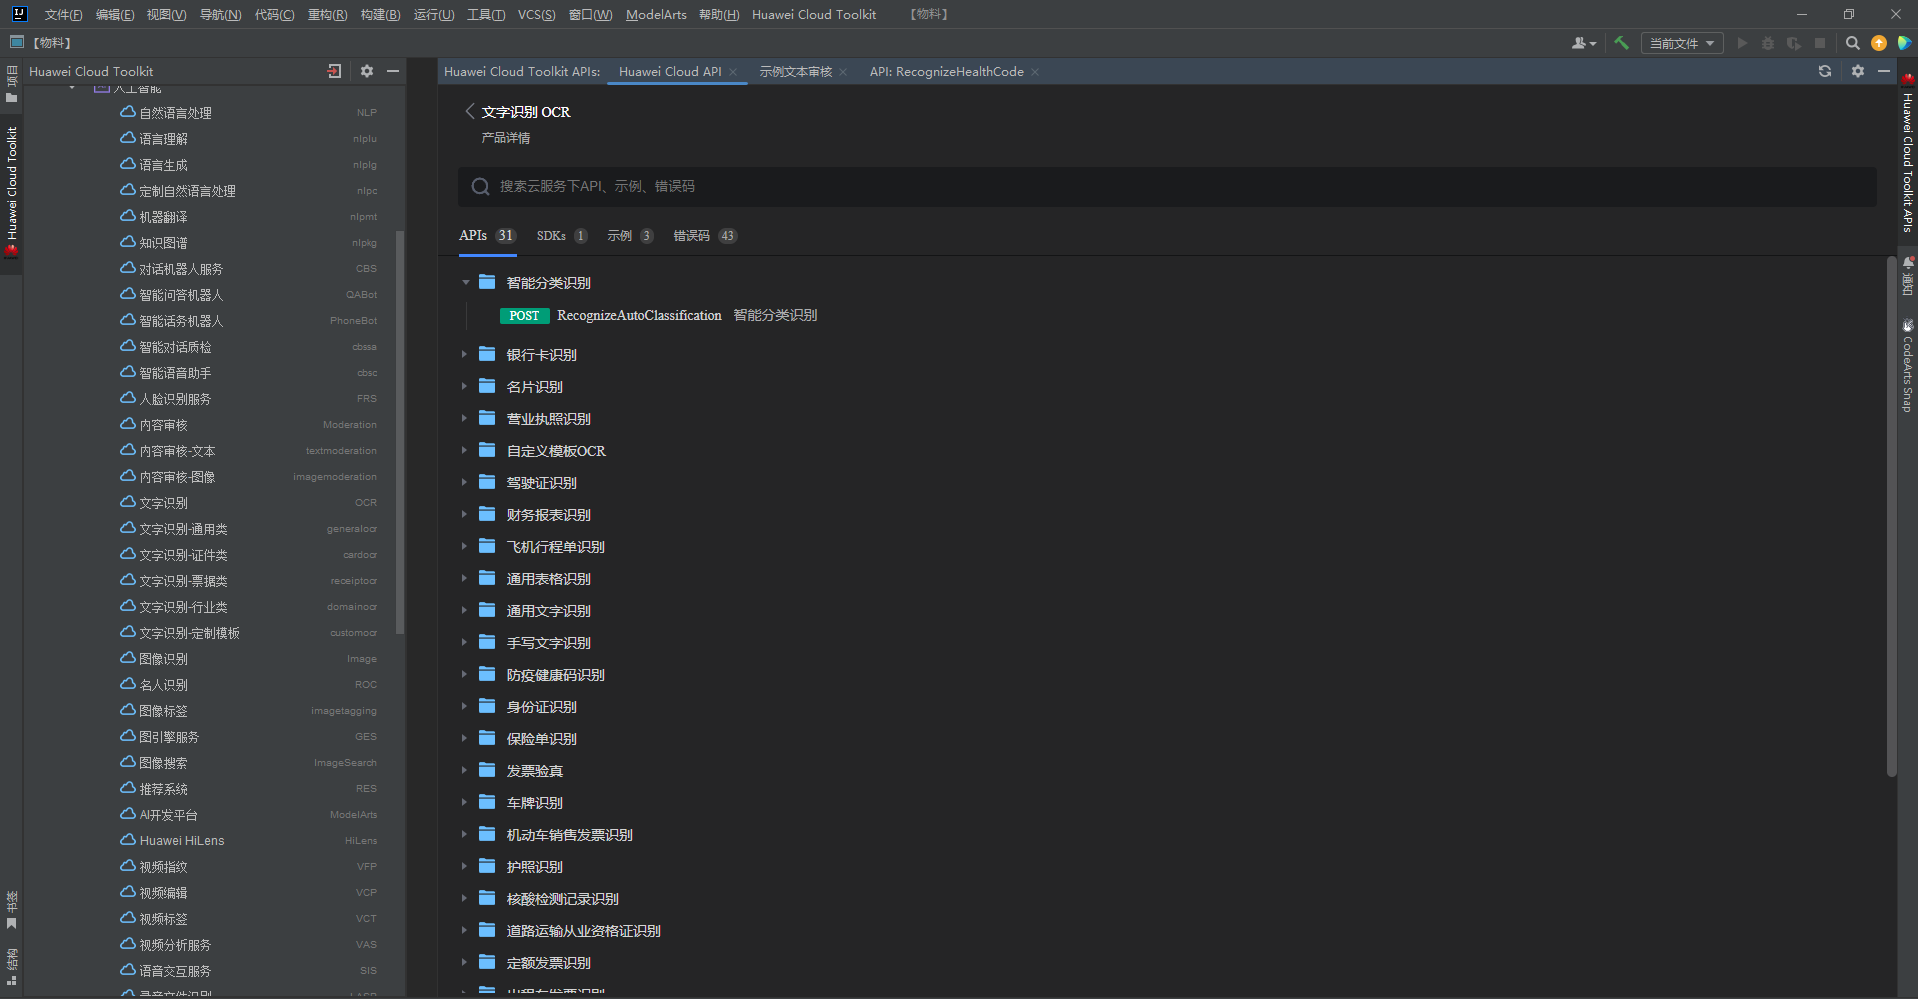Expand the 防疫健康码识别 folder
Viewport: 1918px width, 999px height.
pos(465,674)
